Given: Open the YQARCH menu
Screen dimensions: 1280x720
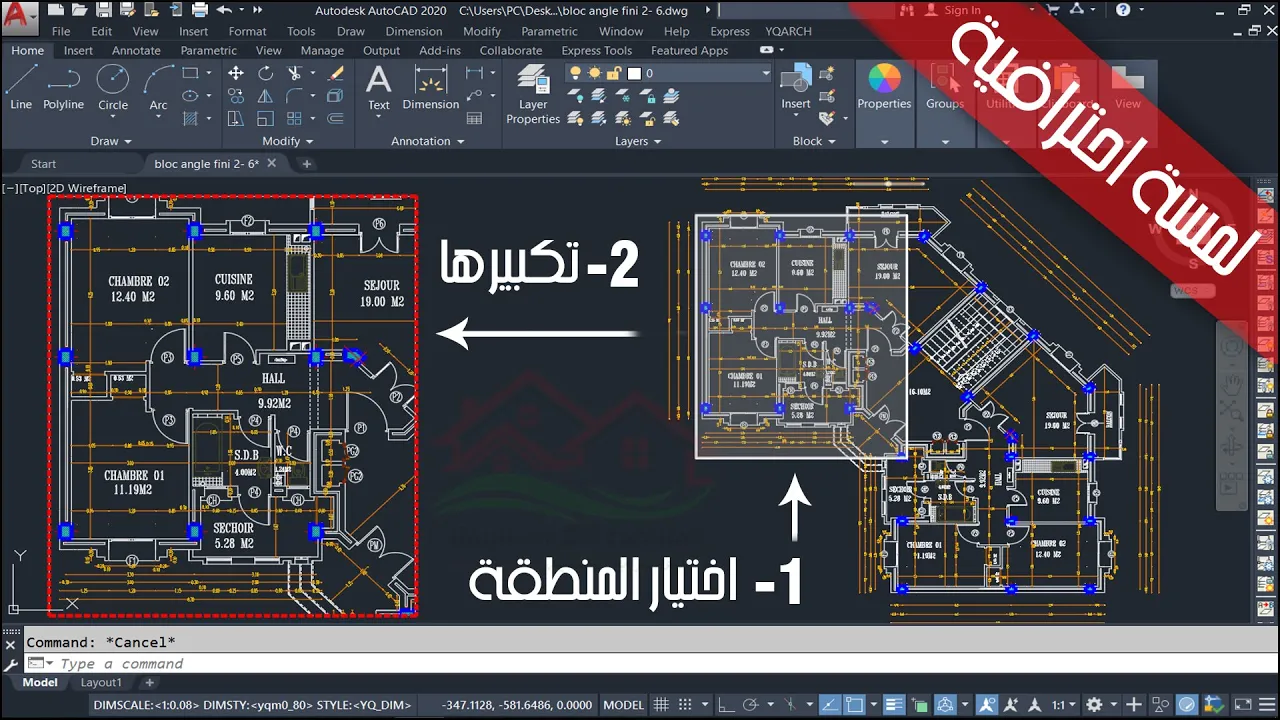Looking at the screenshot, I should point(789,31).
